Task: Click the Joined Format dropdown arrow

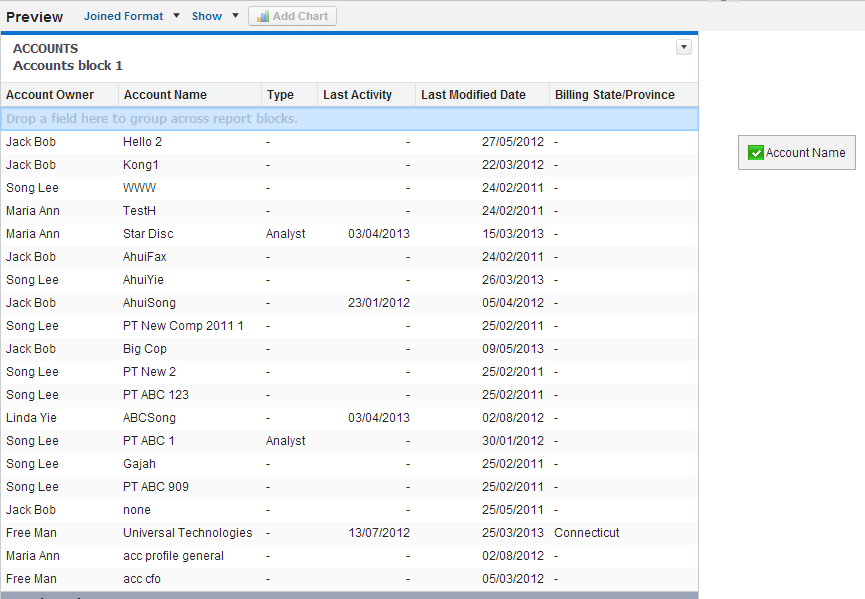Action: [x=176, y=16]
